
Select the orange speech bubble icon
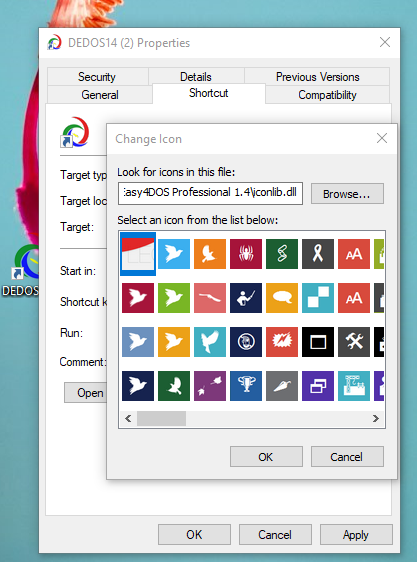tap(282, 297)
